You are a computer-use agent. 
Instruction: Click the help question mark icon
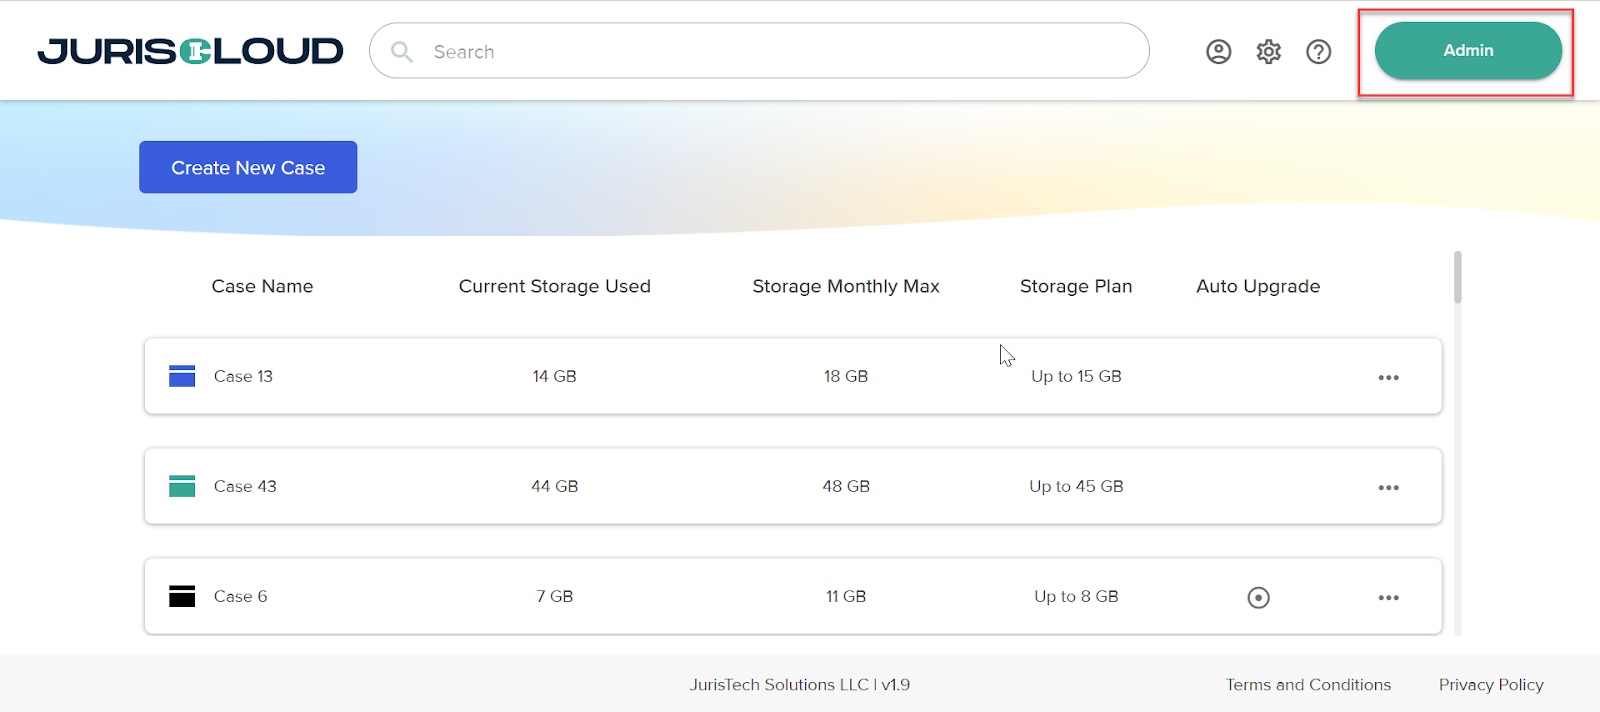[x=1318, y=52]
